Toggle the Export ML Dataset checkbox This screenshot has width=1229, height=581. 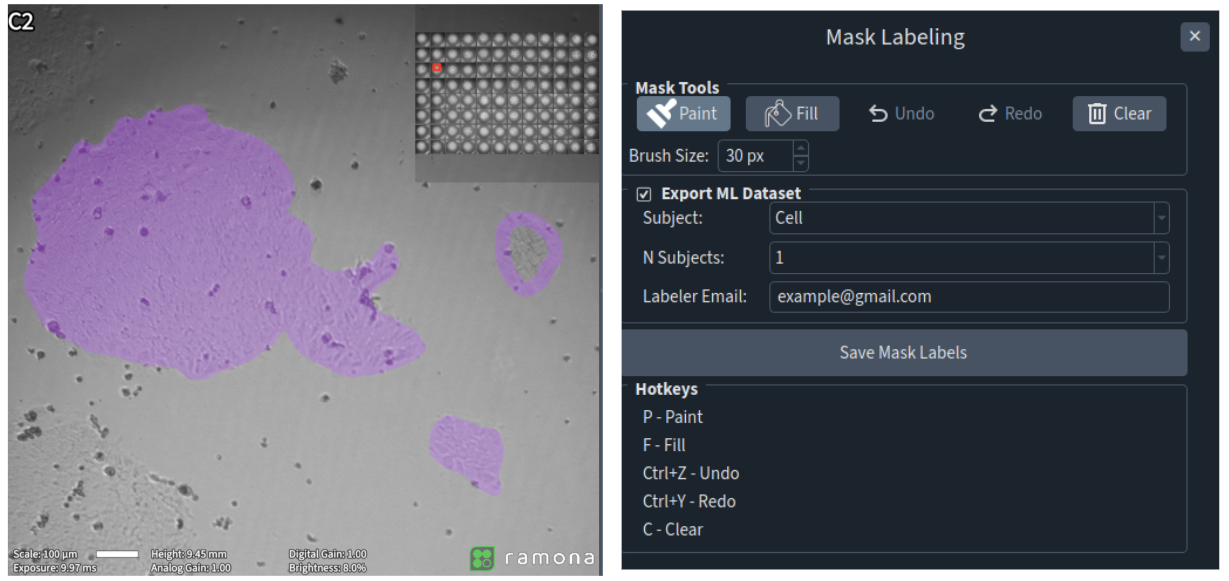[644, 194]
